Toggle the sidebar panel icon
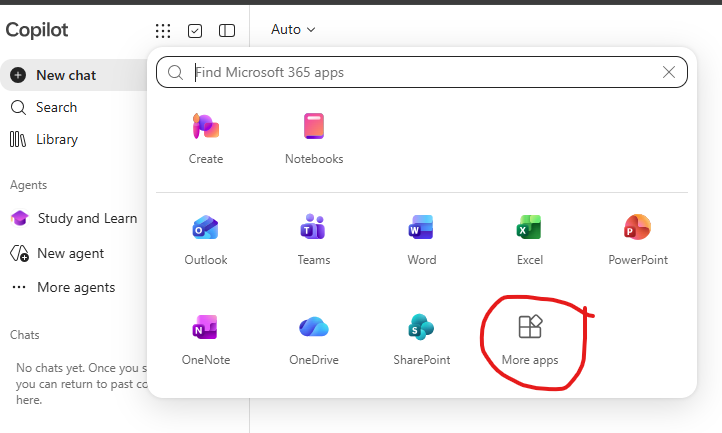The image size is (722, 433). click(x=227, y=30)
